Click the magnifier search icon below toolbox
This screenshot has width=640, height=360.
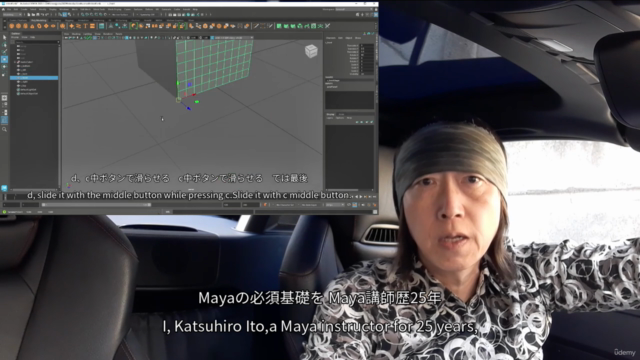(4, 129)
